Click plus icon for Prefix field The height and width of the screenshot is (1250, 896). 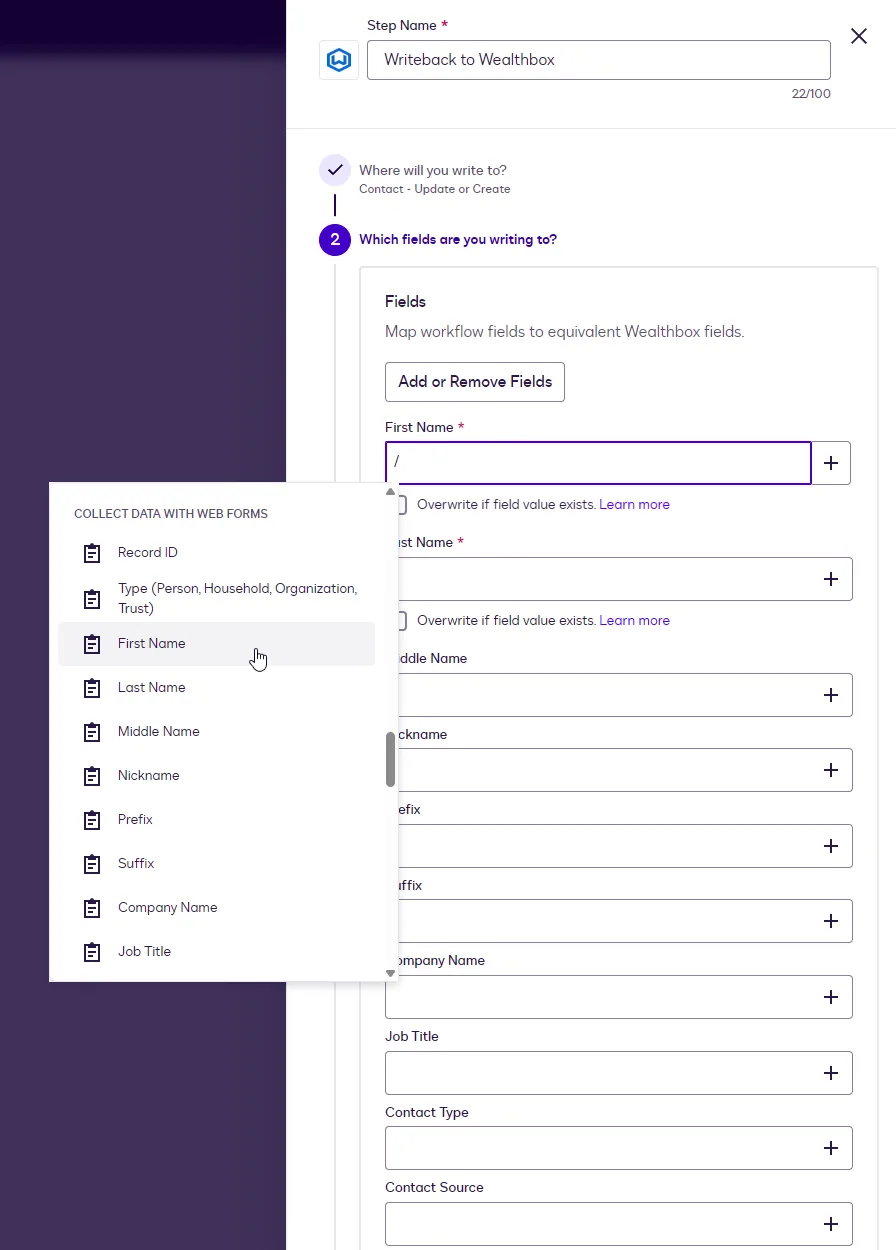831,846
